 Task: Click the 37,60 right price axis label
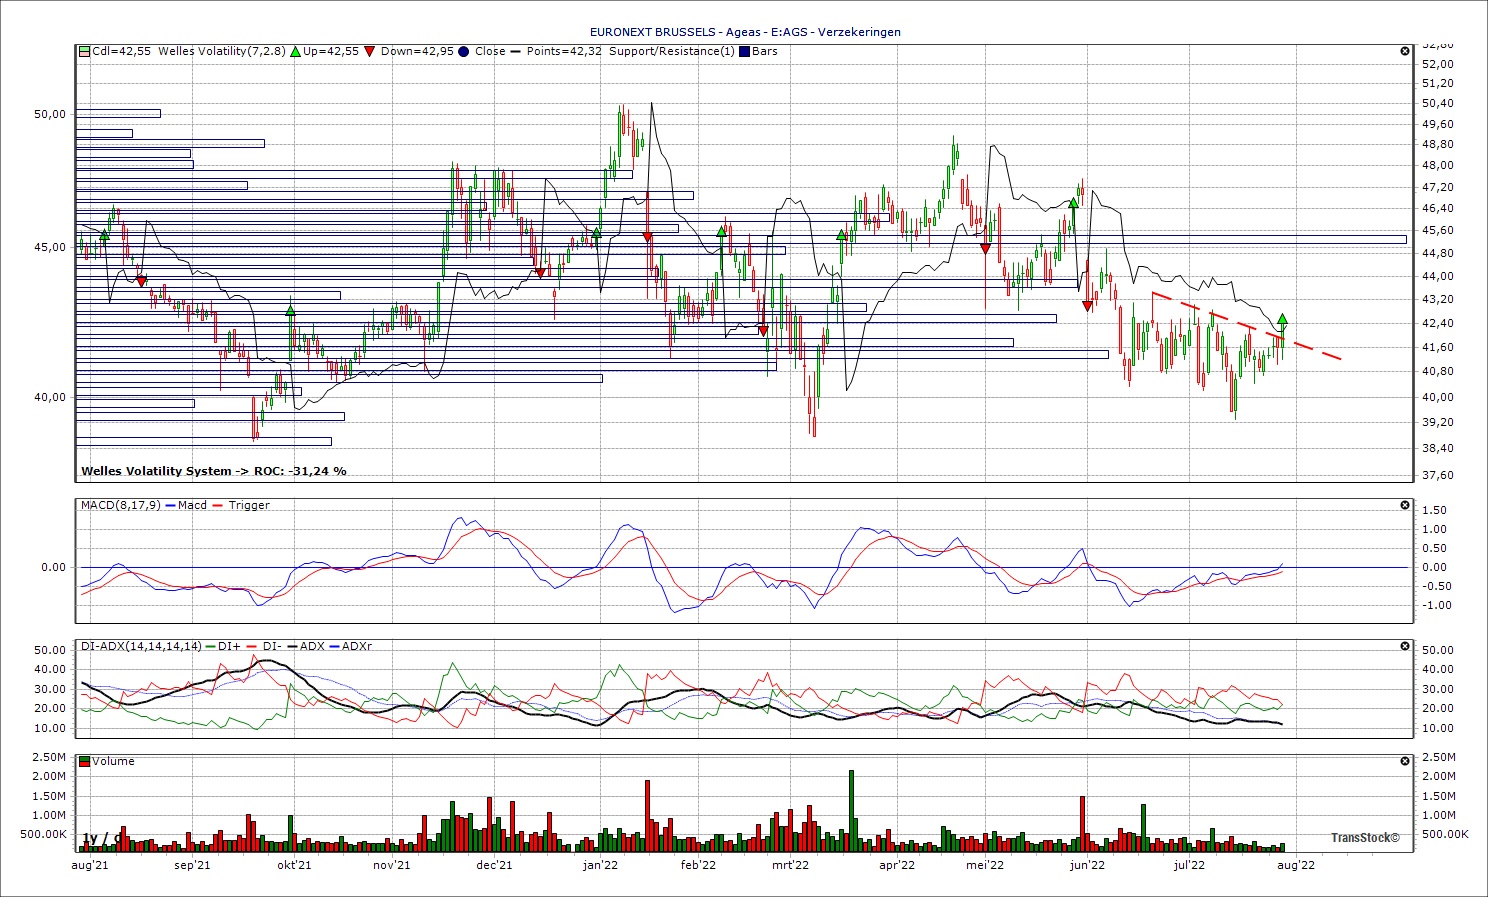coord(1438,475)
